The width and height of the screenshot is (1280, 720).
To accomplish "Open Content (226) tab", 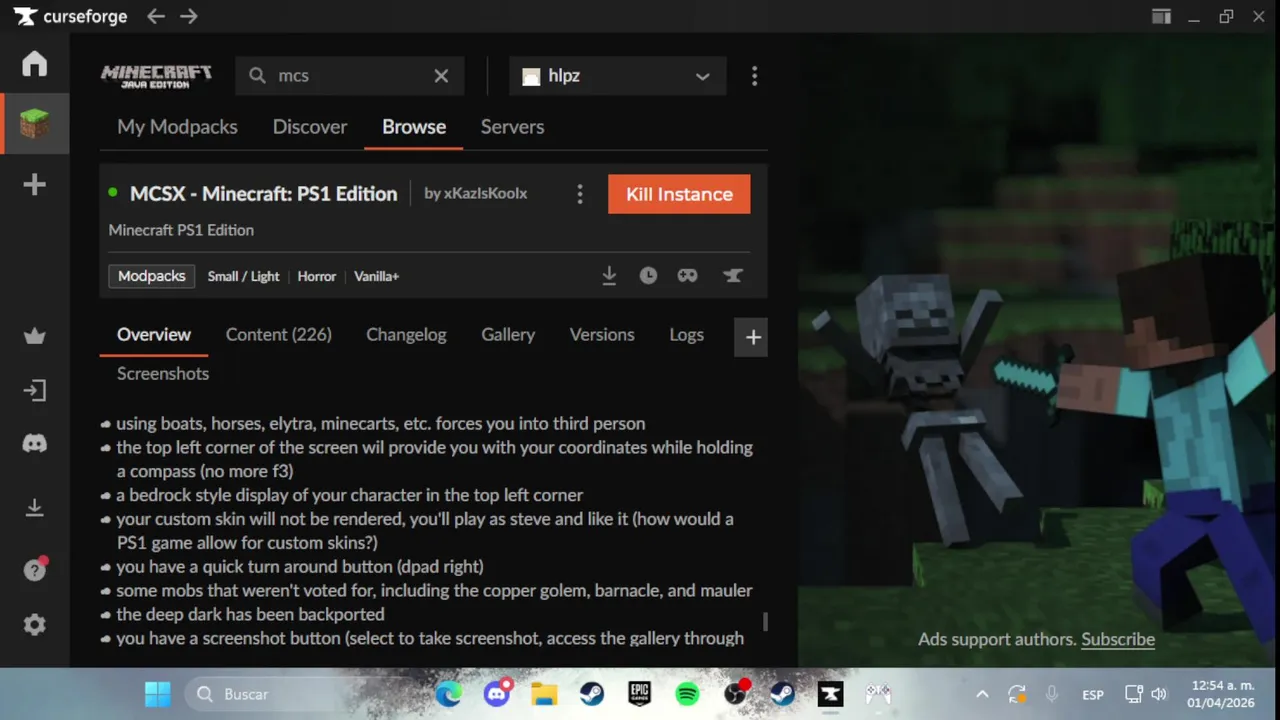I will pyautogui.click(x=279, y=335).
